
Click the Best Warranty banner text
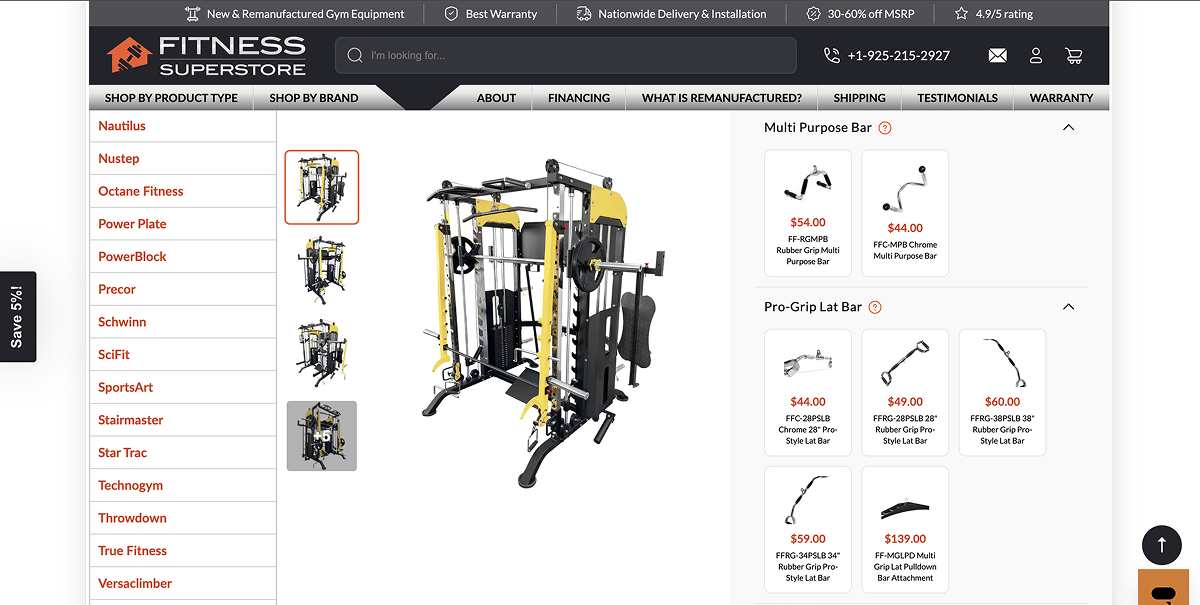pyautogui.click(x=501, y=14)
